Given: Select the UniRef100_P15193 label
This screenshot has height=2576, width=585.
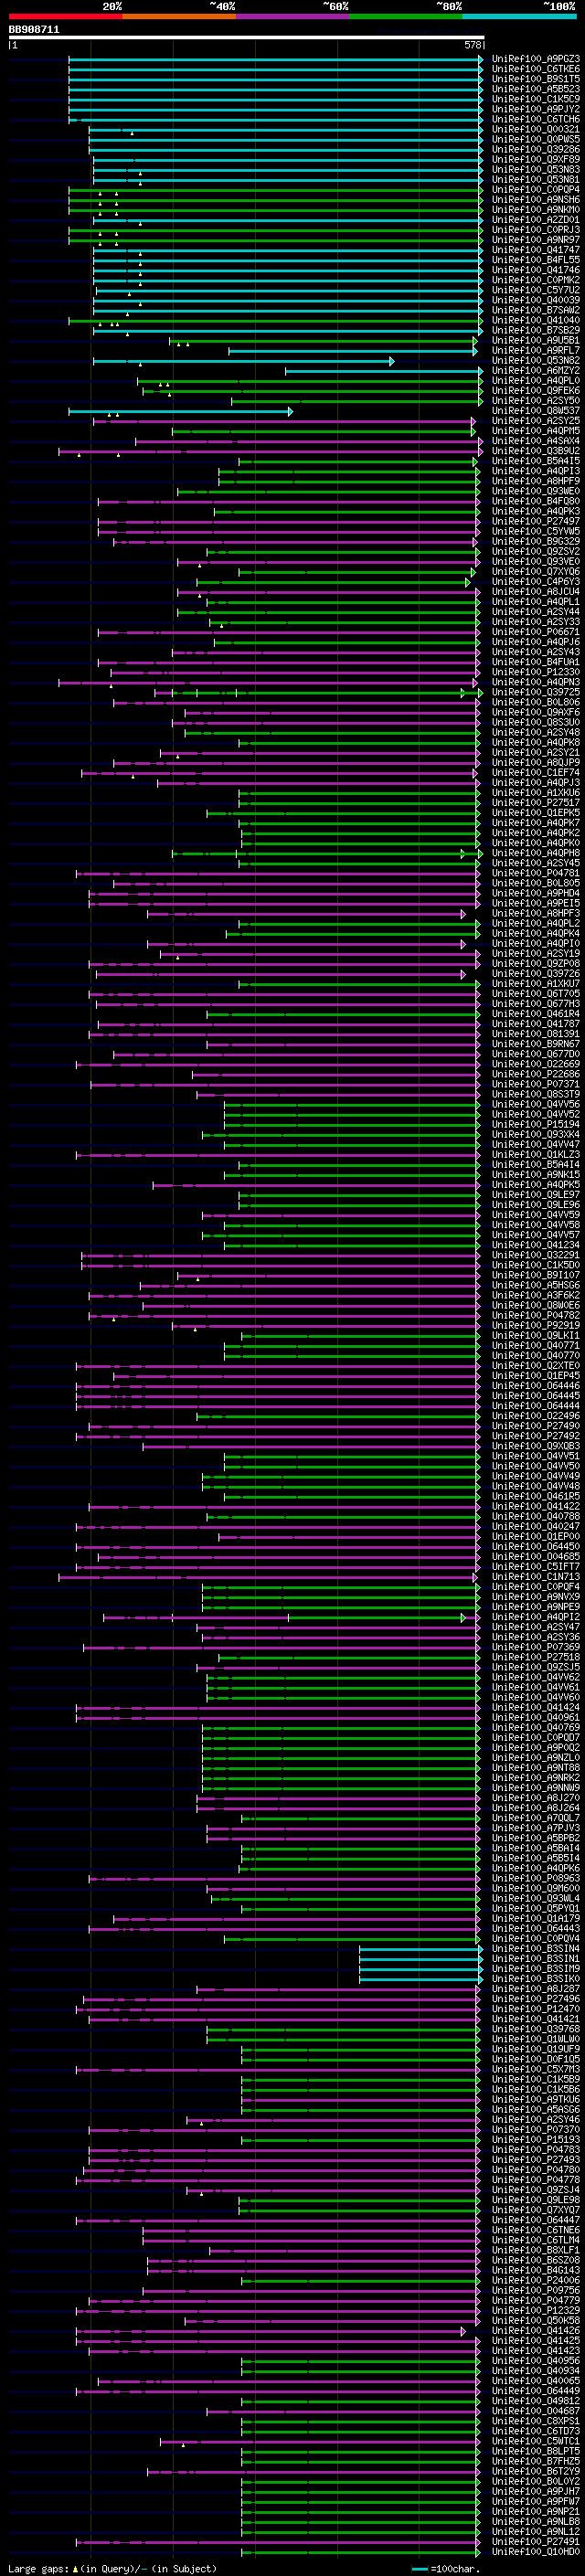Looking at the screenshot, I should point(536,2140).
